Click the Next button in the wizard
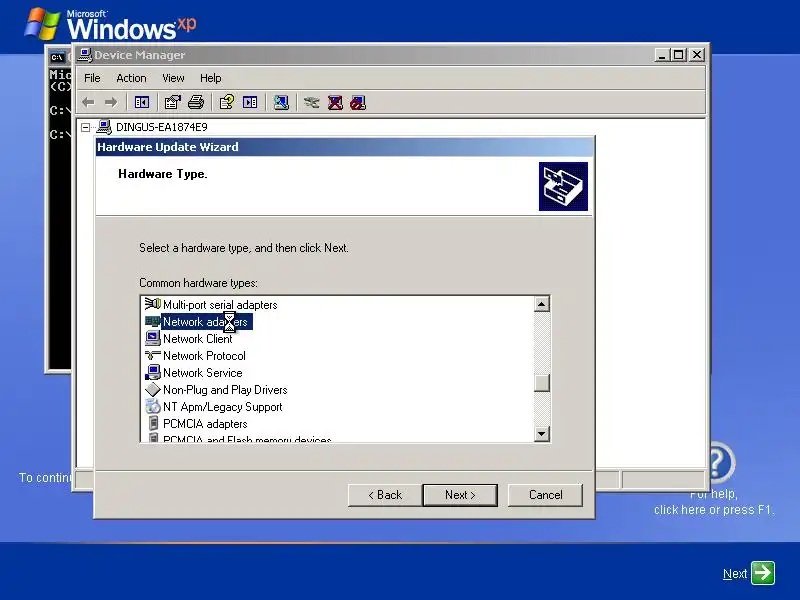 [460, 495]
